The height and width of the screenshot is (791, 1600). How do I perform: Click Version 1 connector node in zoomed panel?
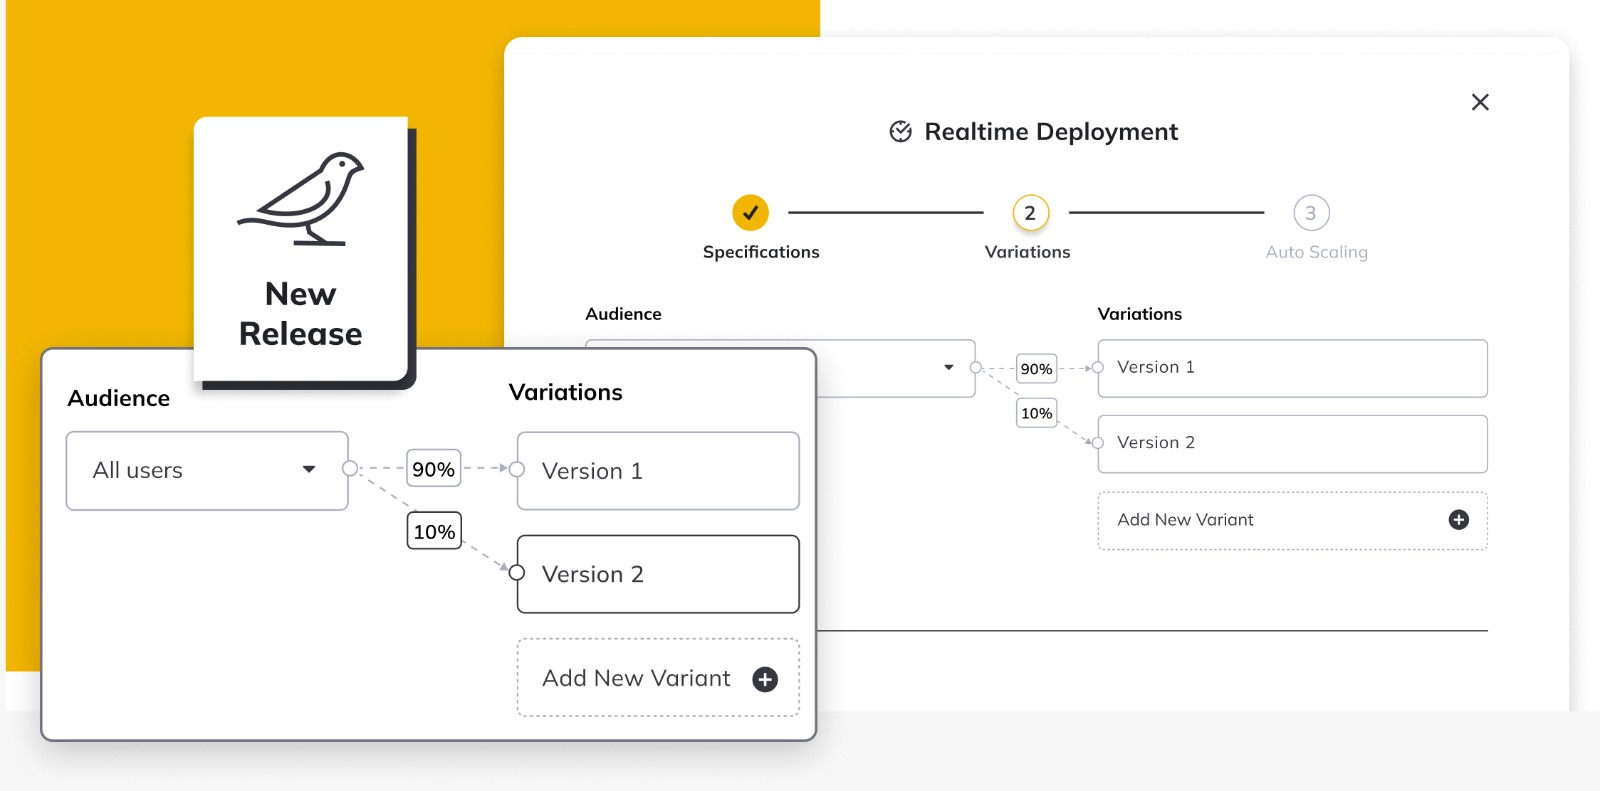coord(517,468)
